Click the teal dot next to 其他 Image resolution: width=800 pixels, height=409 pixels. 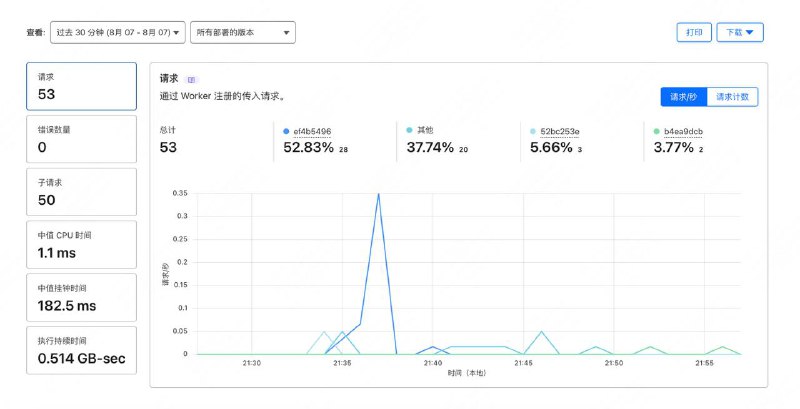click(410, 131)
